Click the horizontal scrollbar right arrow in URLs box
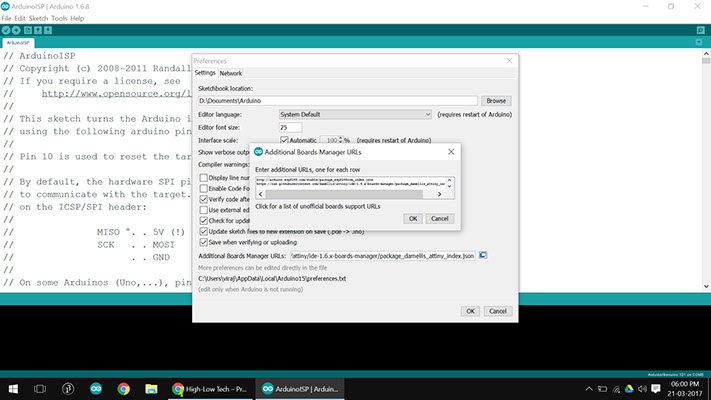The height and width of the screenshot is (400, 711). (439, 194)
